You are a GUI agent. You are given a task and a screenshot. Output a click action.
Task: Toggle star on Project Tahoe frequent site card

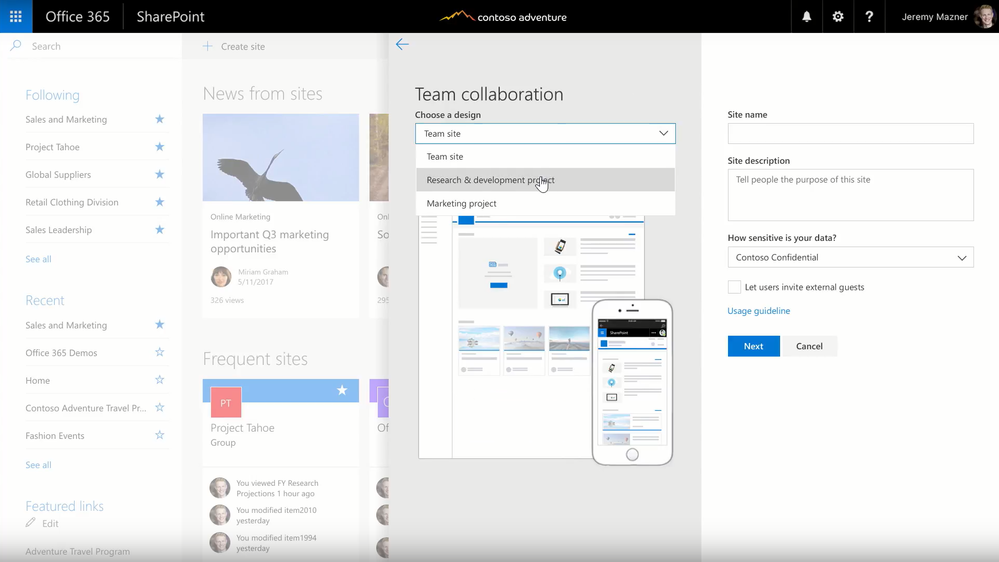click(x=342, y=390)
